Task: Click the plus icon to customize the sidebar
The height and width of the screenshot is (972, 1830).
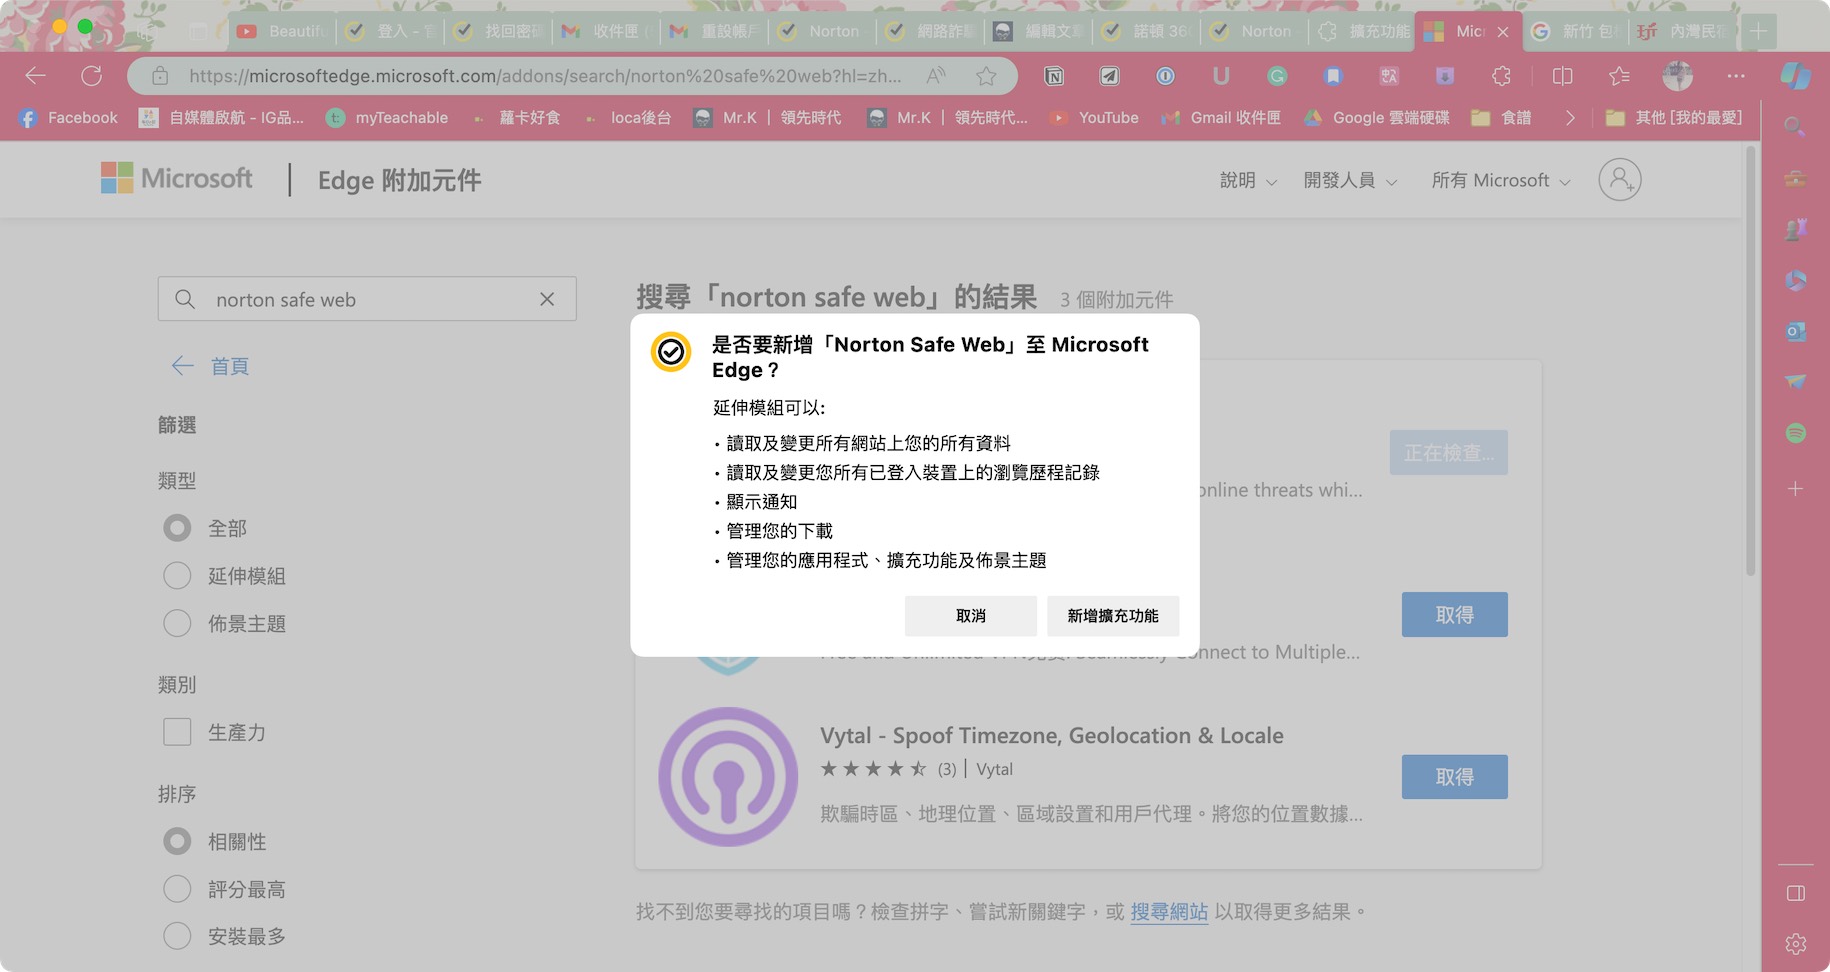Action: coord(1795,489)
